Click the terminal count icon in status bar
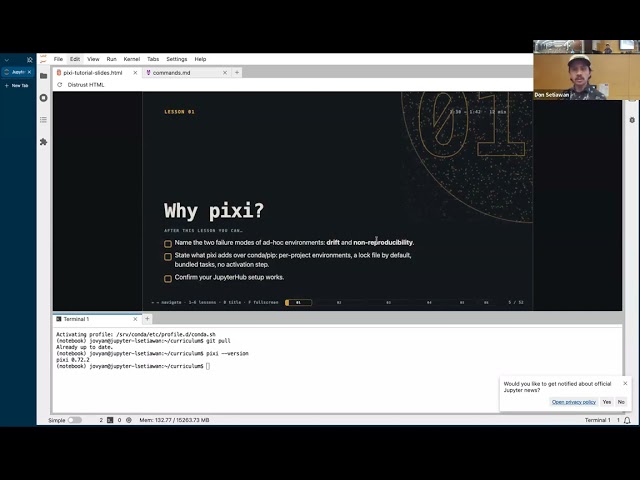This screenshot has width=640, height=480. pos(110,420)
